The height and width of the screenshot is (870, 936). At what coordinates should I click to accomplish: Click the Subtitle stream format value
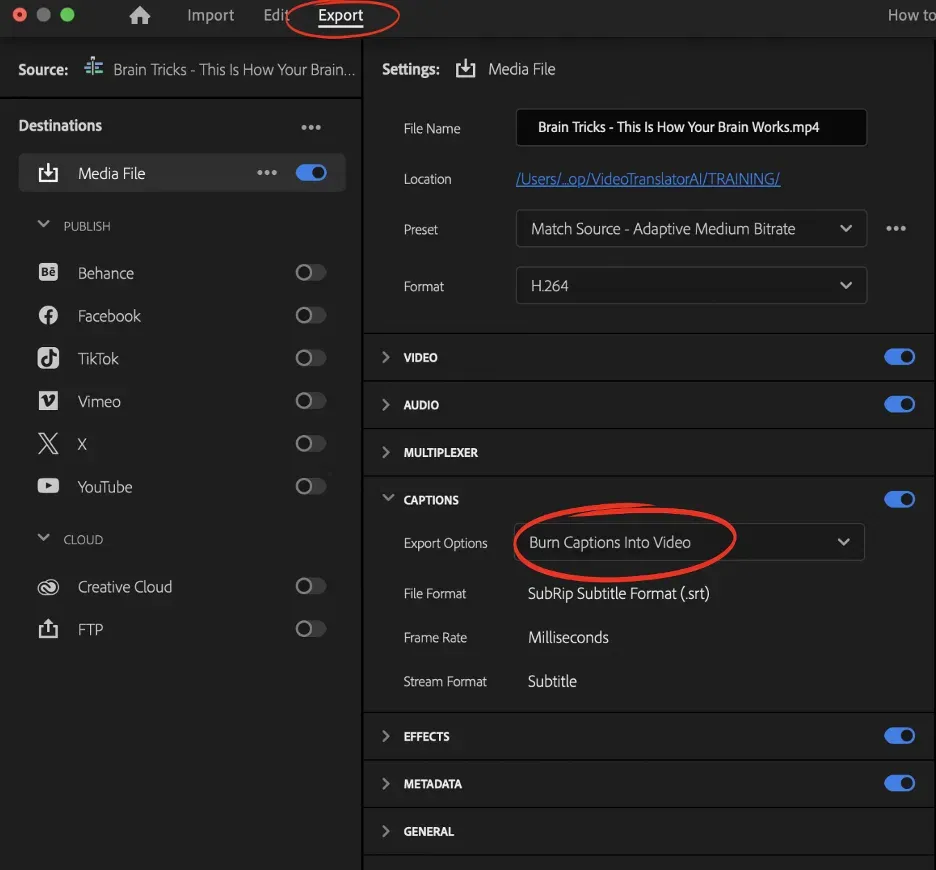[x=552, y=681]
